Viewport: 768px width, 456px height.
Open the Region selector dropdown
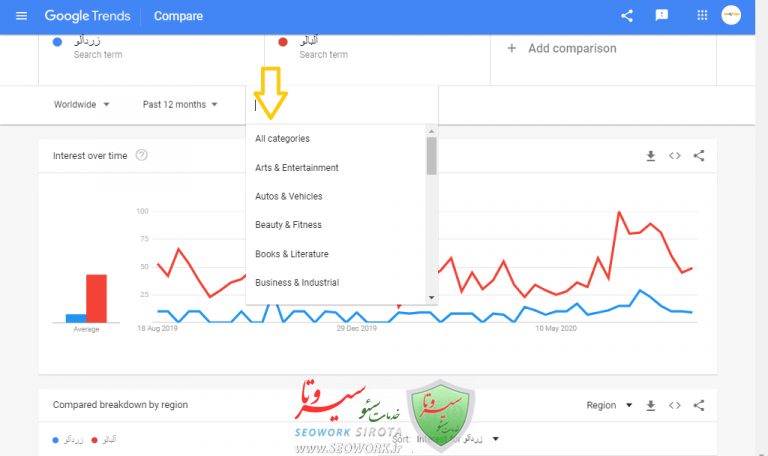[x=609, y=405]
